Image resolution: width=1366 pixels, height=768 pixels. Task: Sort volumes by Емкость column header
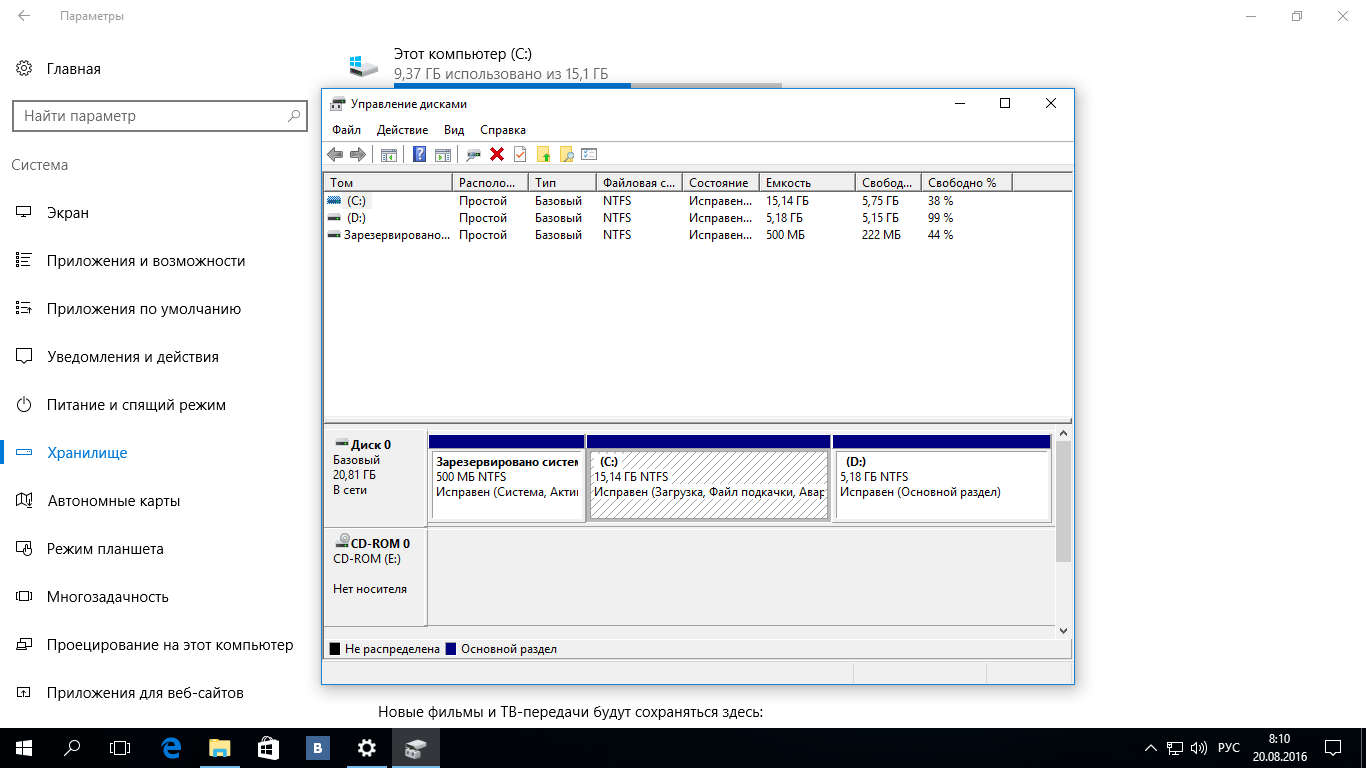point(807,183)
